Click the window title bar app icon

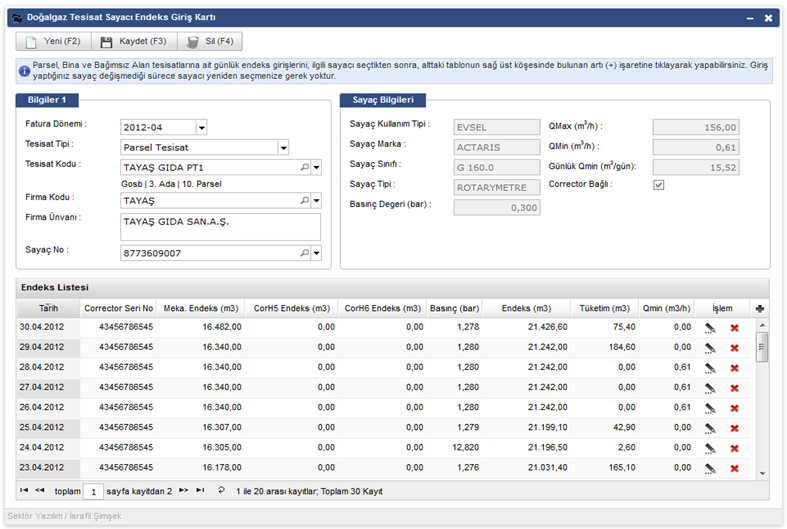17,18
